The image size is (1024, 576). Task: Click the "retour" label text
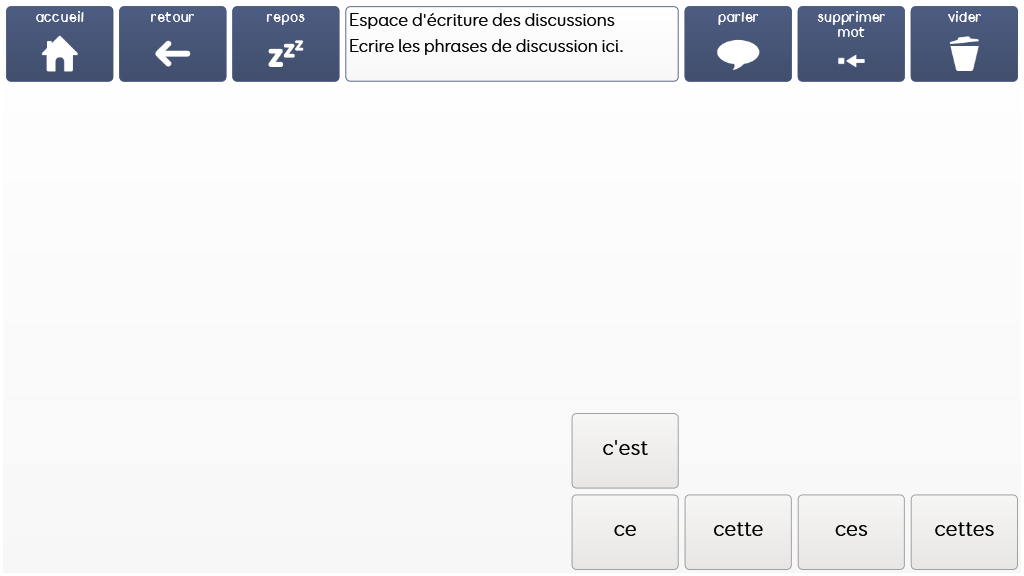pyautogui.click(x=172, y=17)
